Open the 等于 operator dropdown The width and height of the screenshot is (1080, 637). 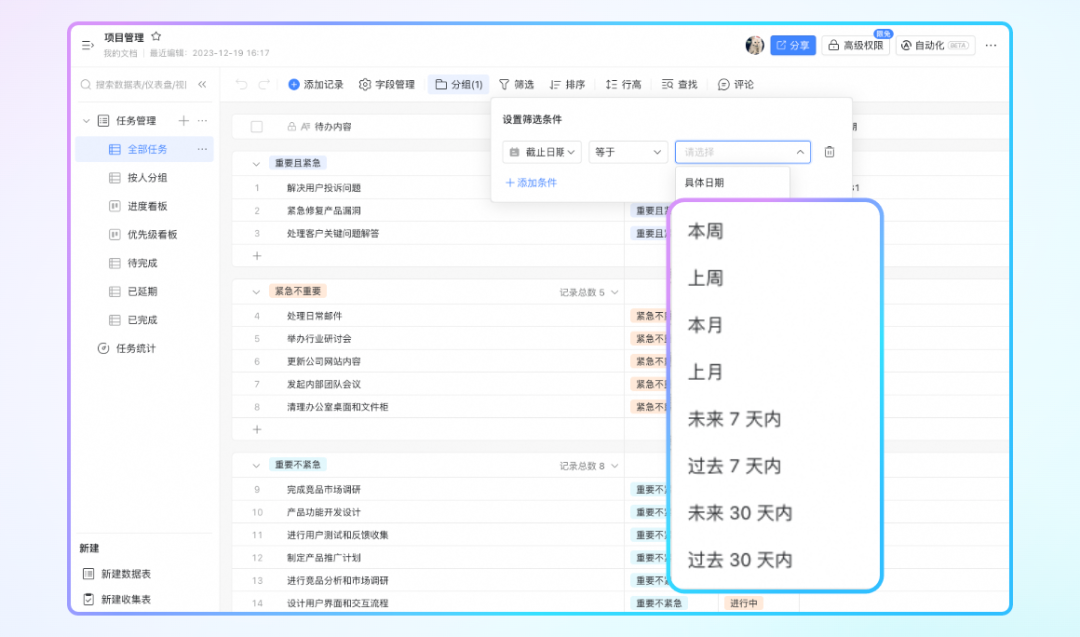628,152
